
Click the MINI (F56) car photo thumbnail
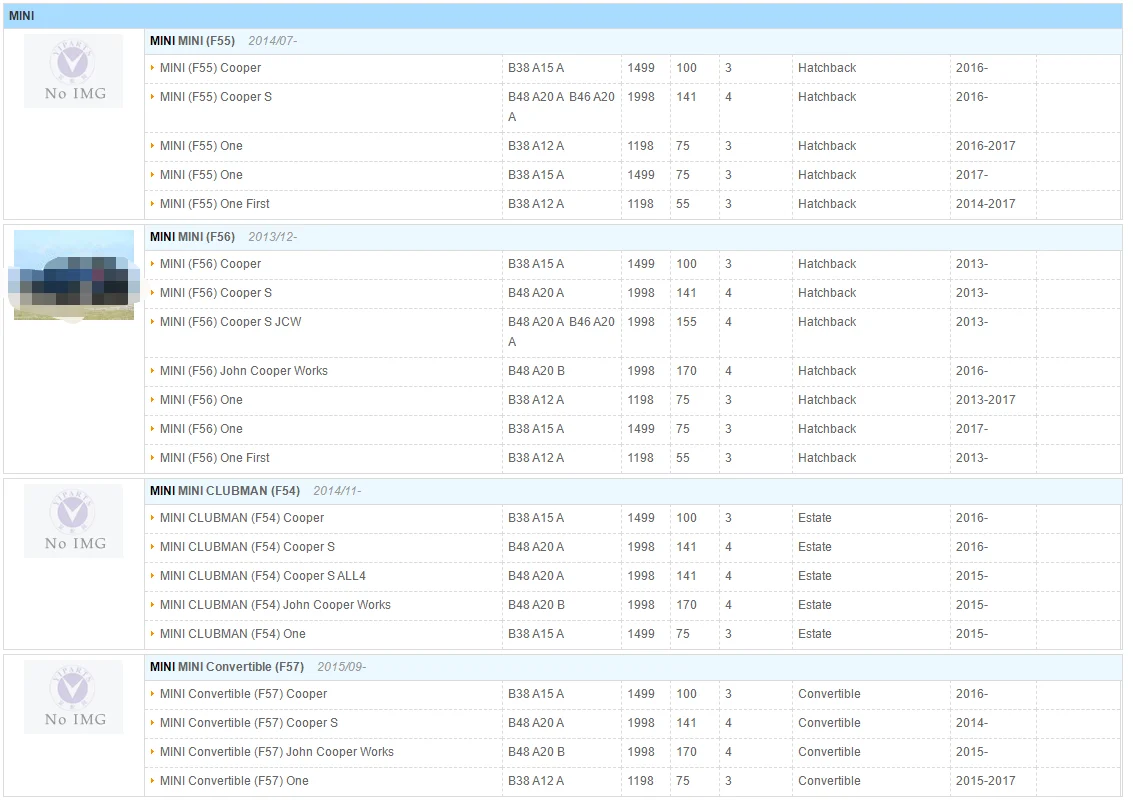pyautogui.click(x=74, y=275)
